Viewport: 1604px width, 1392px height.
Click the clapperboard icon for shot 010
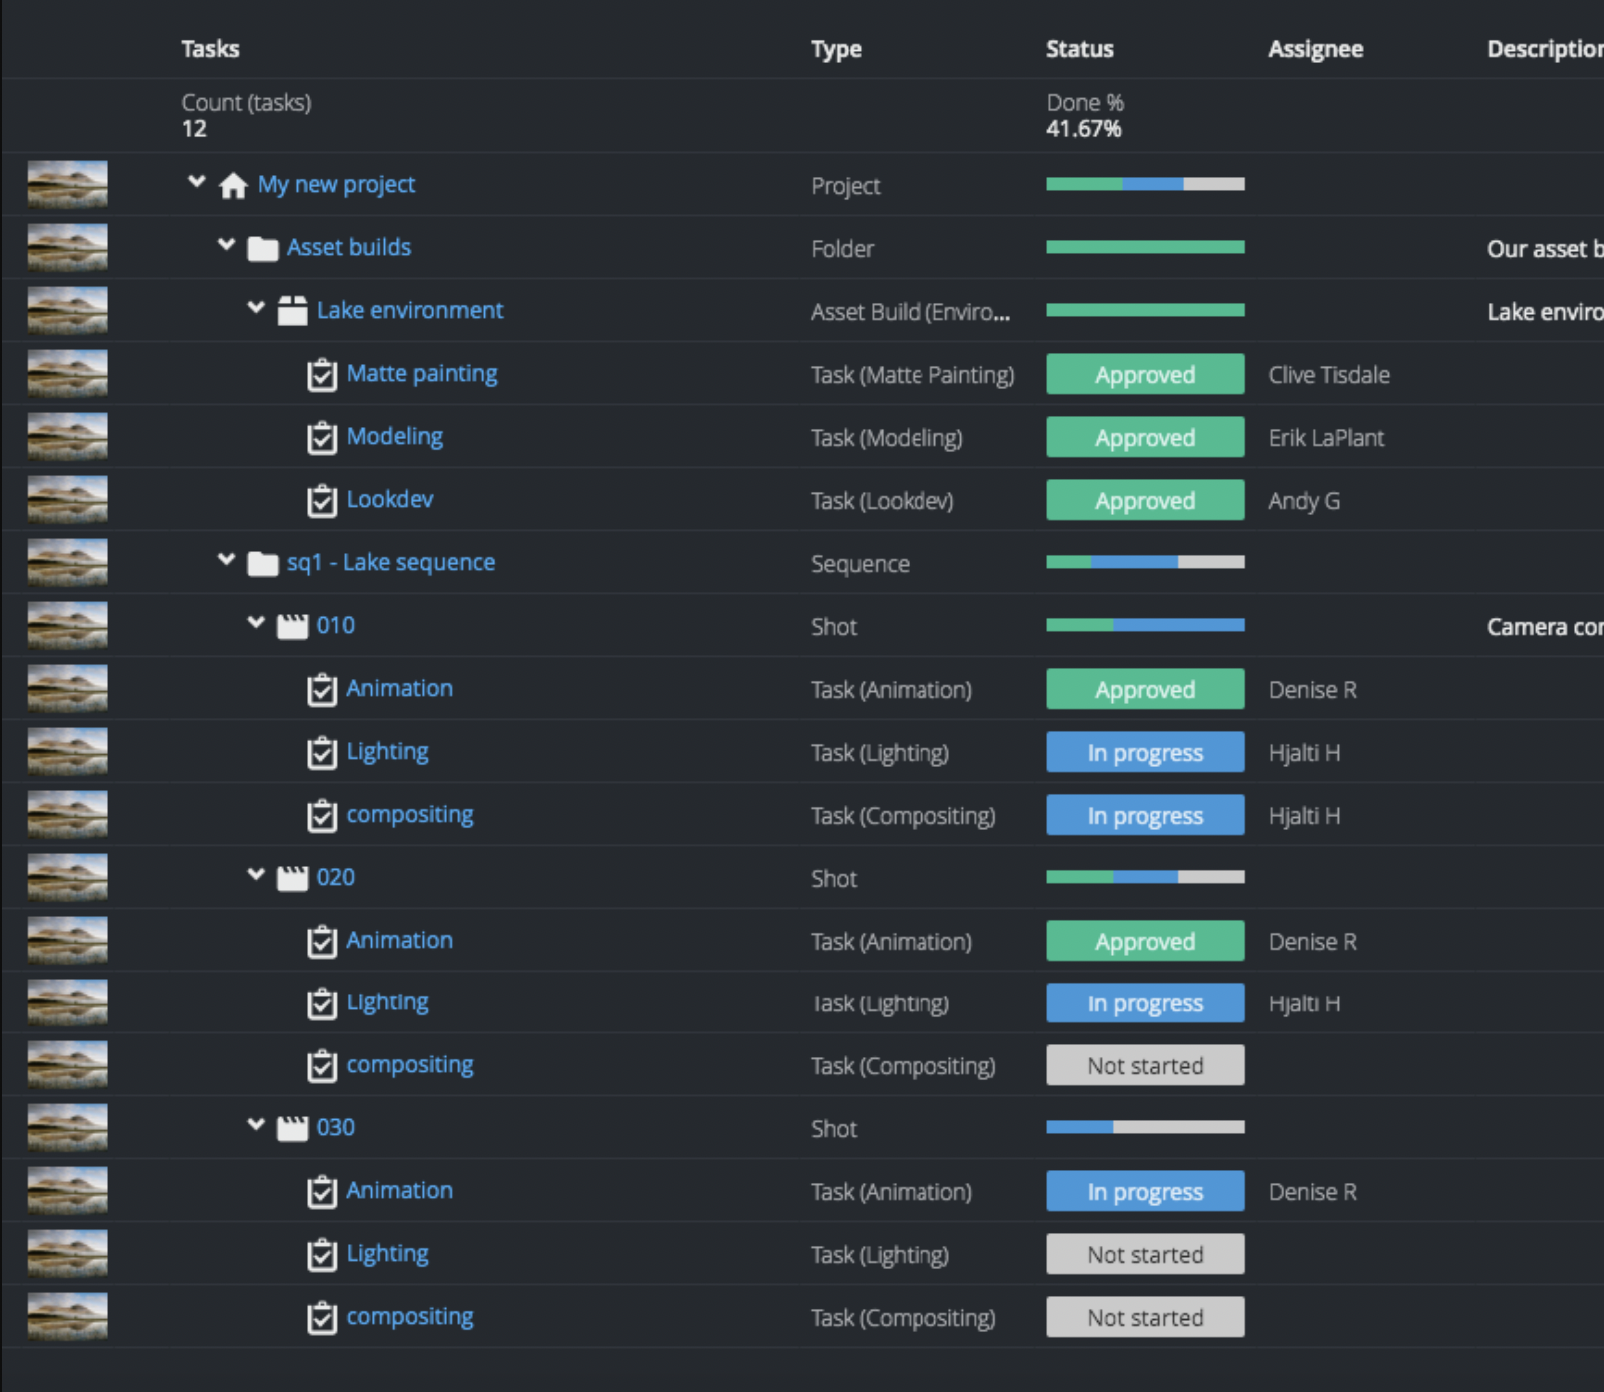pyautogui.click(x=292, y=626)
